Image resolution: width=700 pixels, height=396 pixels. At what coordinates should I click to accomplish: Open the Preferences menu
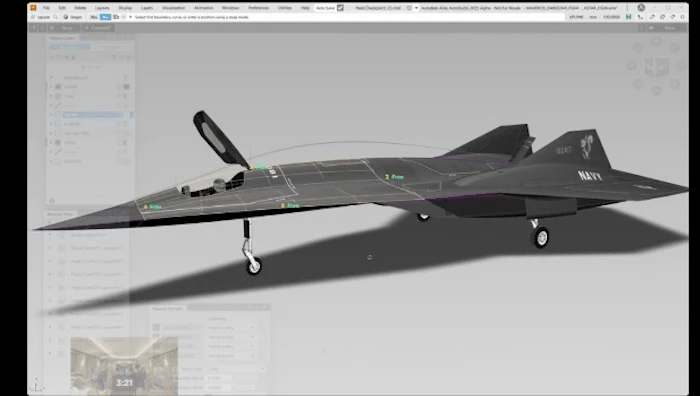coord(258,8)
